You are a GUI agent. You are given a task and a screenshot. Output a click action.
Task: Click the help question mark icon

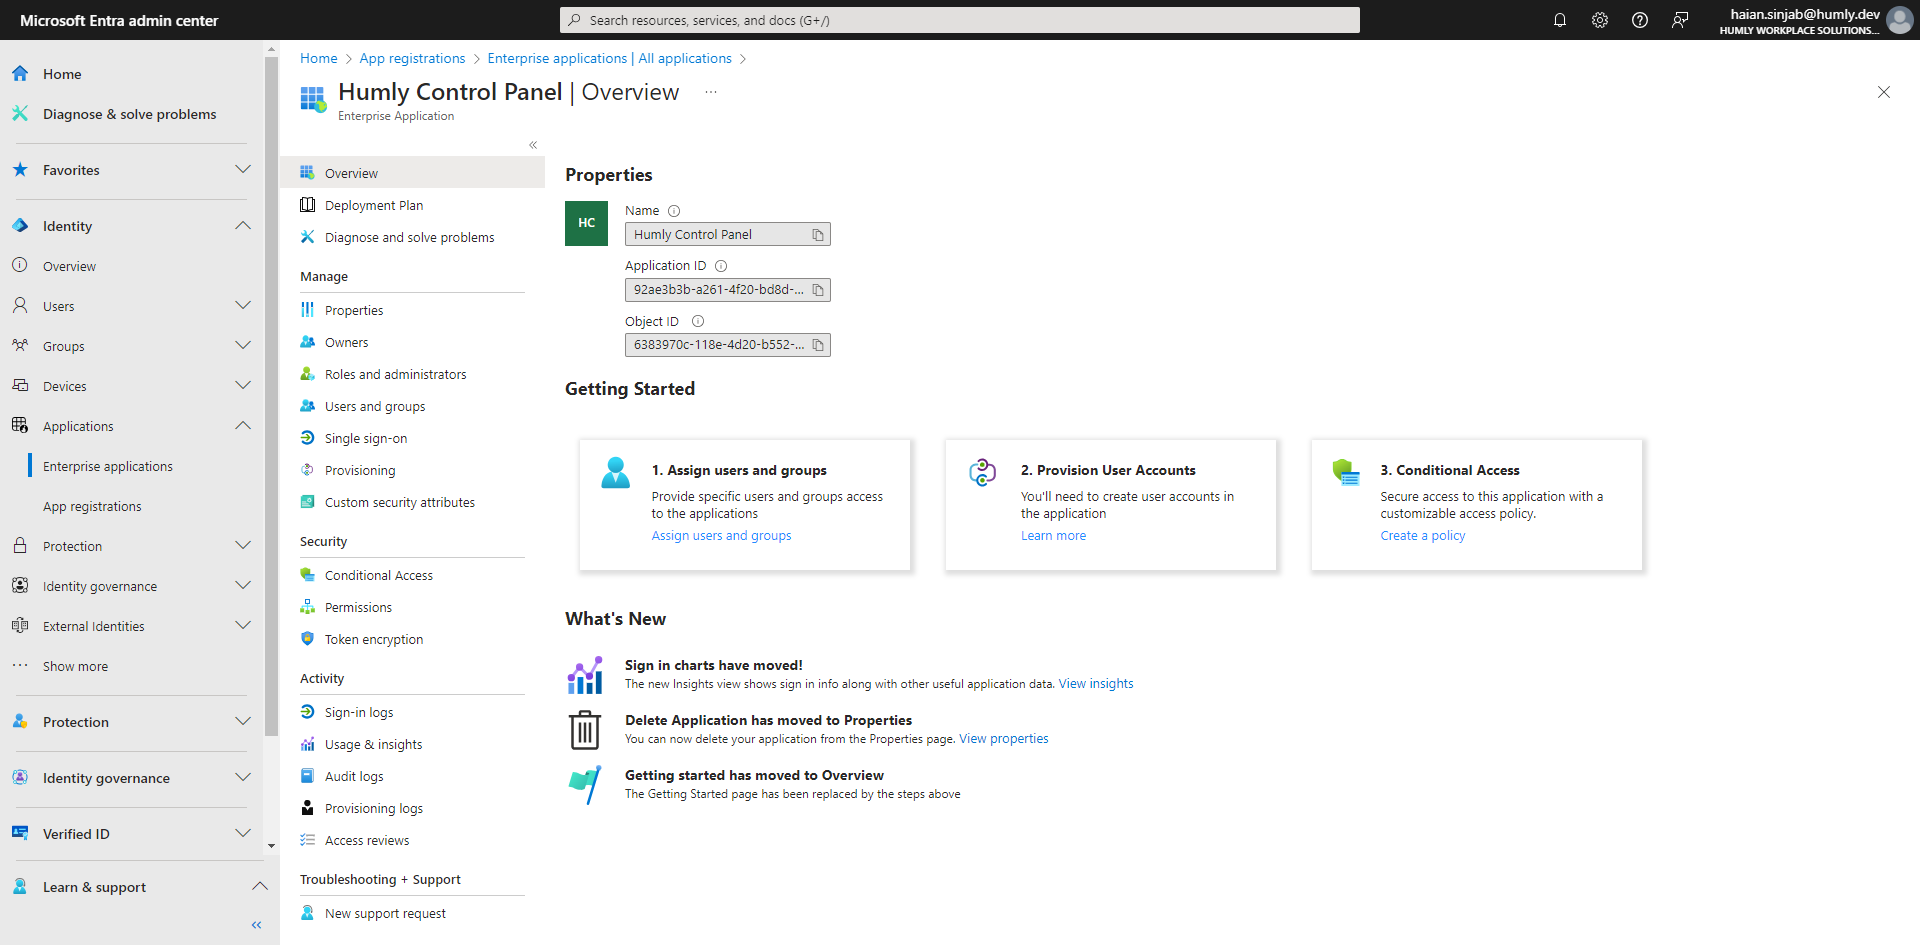pyautogui.click(x=1640, y=20)
